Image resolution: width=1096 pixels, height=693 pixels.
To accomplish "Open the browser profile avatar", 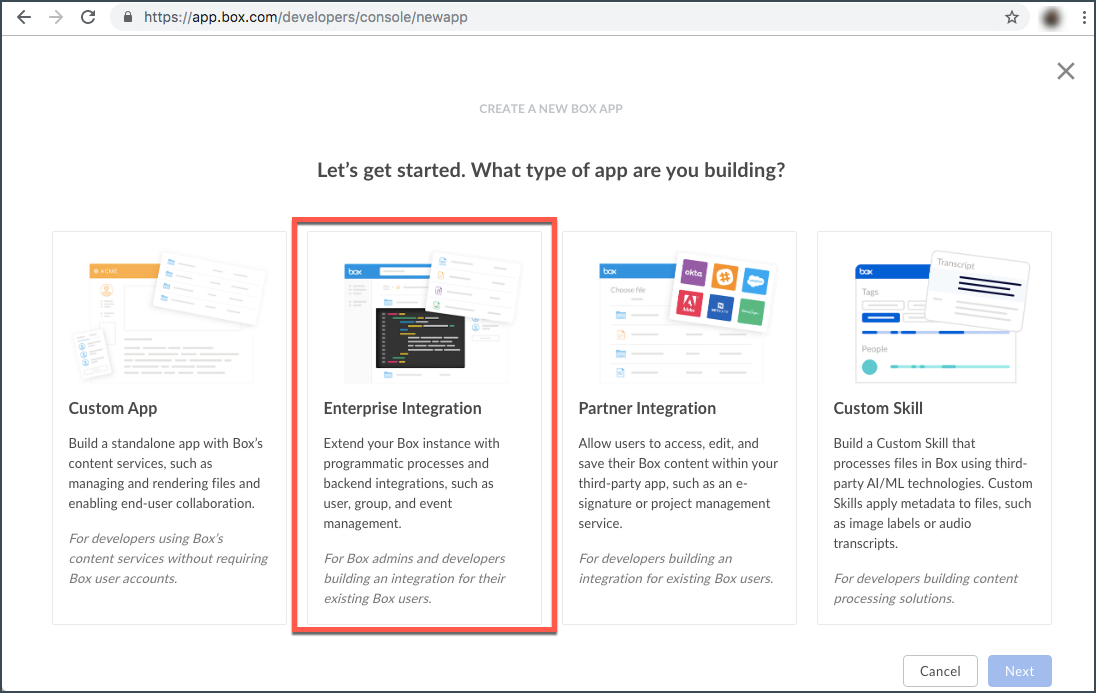I will pos(1051,17).
